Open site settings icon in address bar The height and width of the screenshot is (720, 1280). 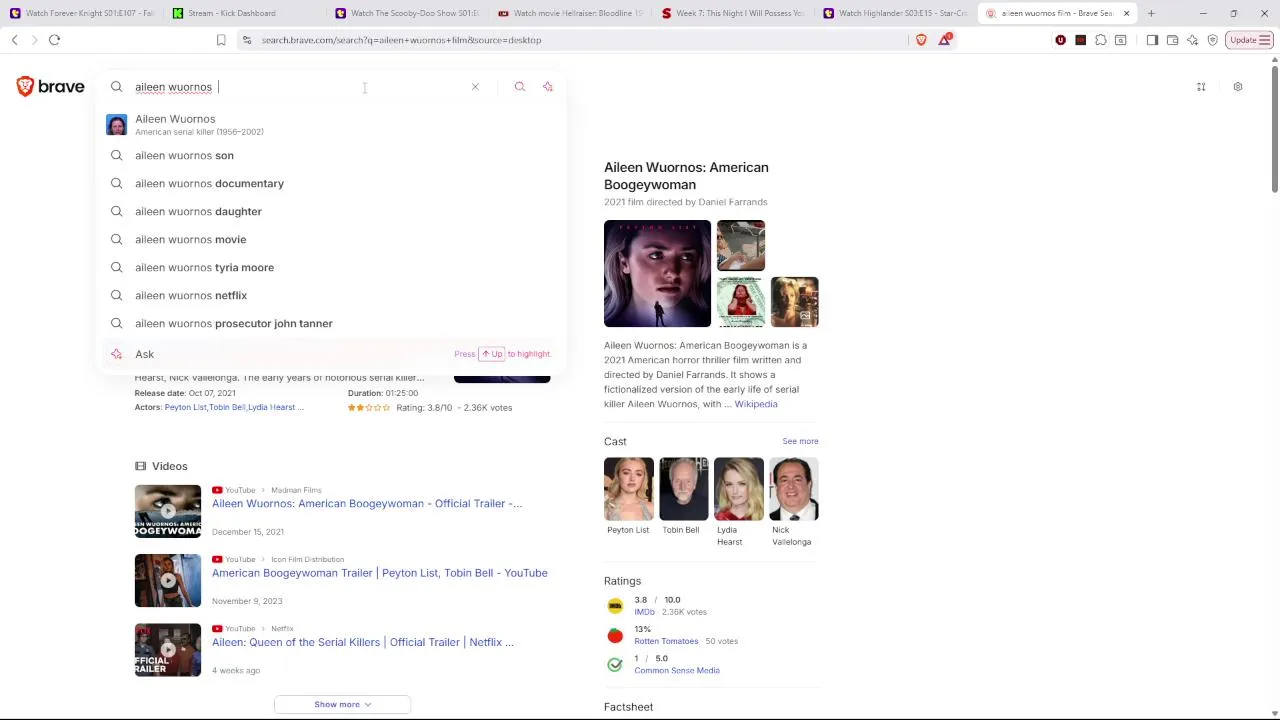coord(247,40)
